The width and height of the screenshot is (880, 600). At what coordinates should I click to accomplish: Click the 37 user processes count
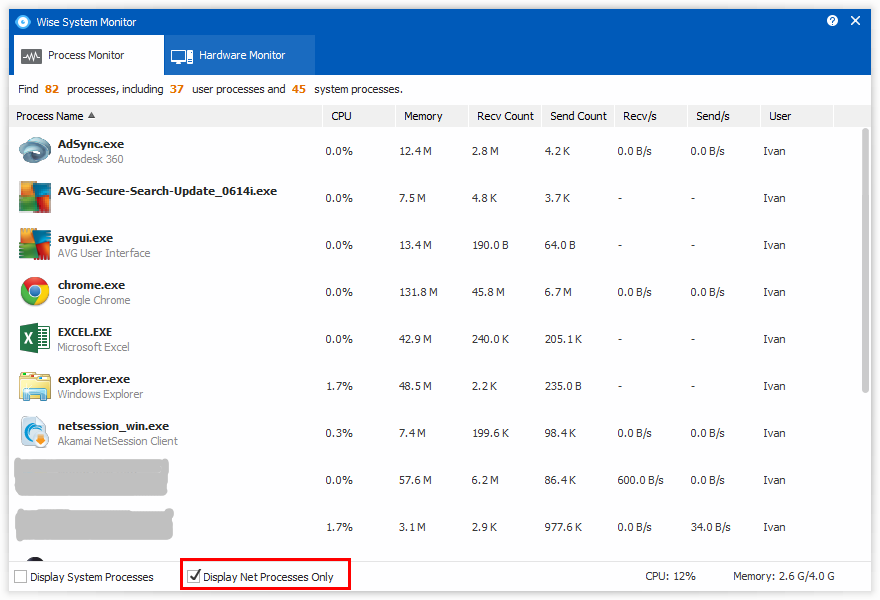177,89
